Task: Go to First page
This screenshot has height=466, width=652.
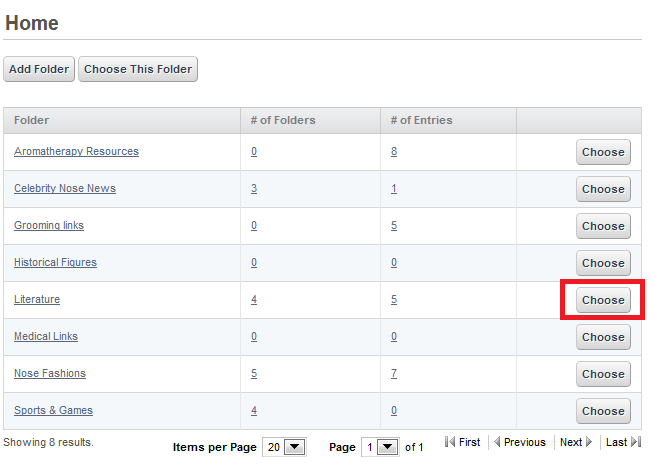Action: tap(462, 442)
